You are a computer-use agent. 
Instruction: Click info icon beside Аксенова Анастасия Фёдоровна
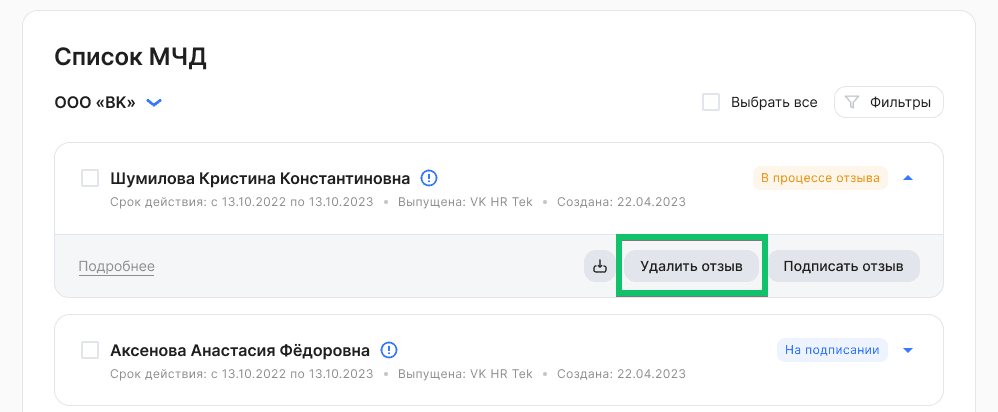[389, 350]
